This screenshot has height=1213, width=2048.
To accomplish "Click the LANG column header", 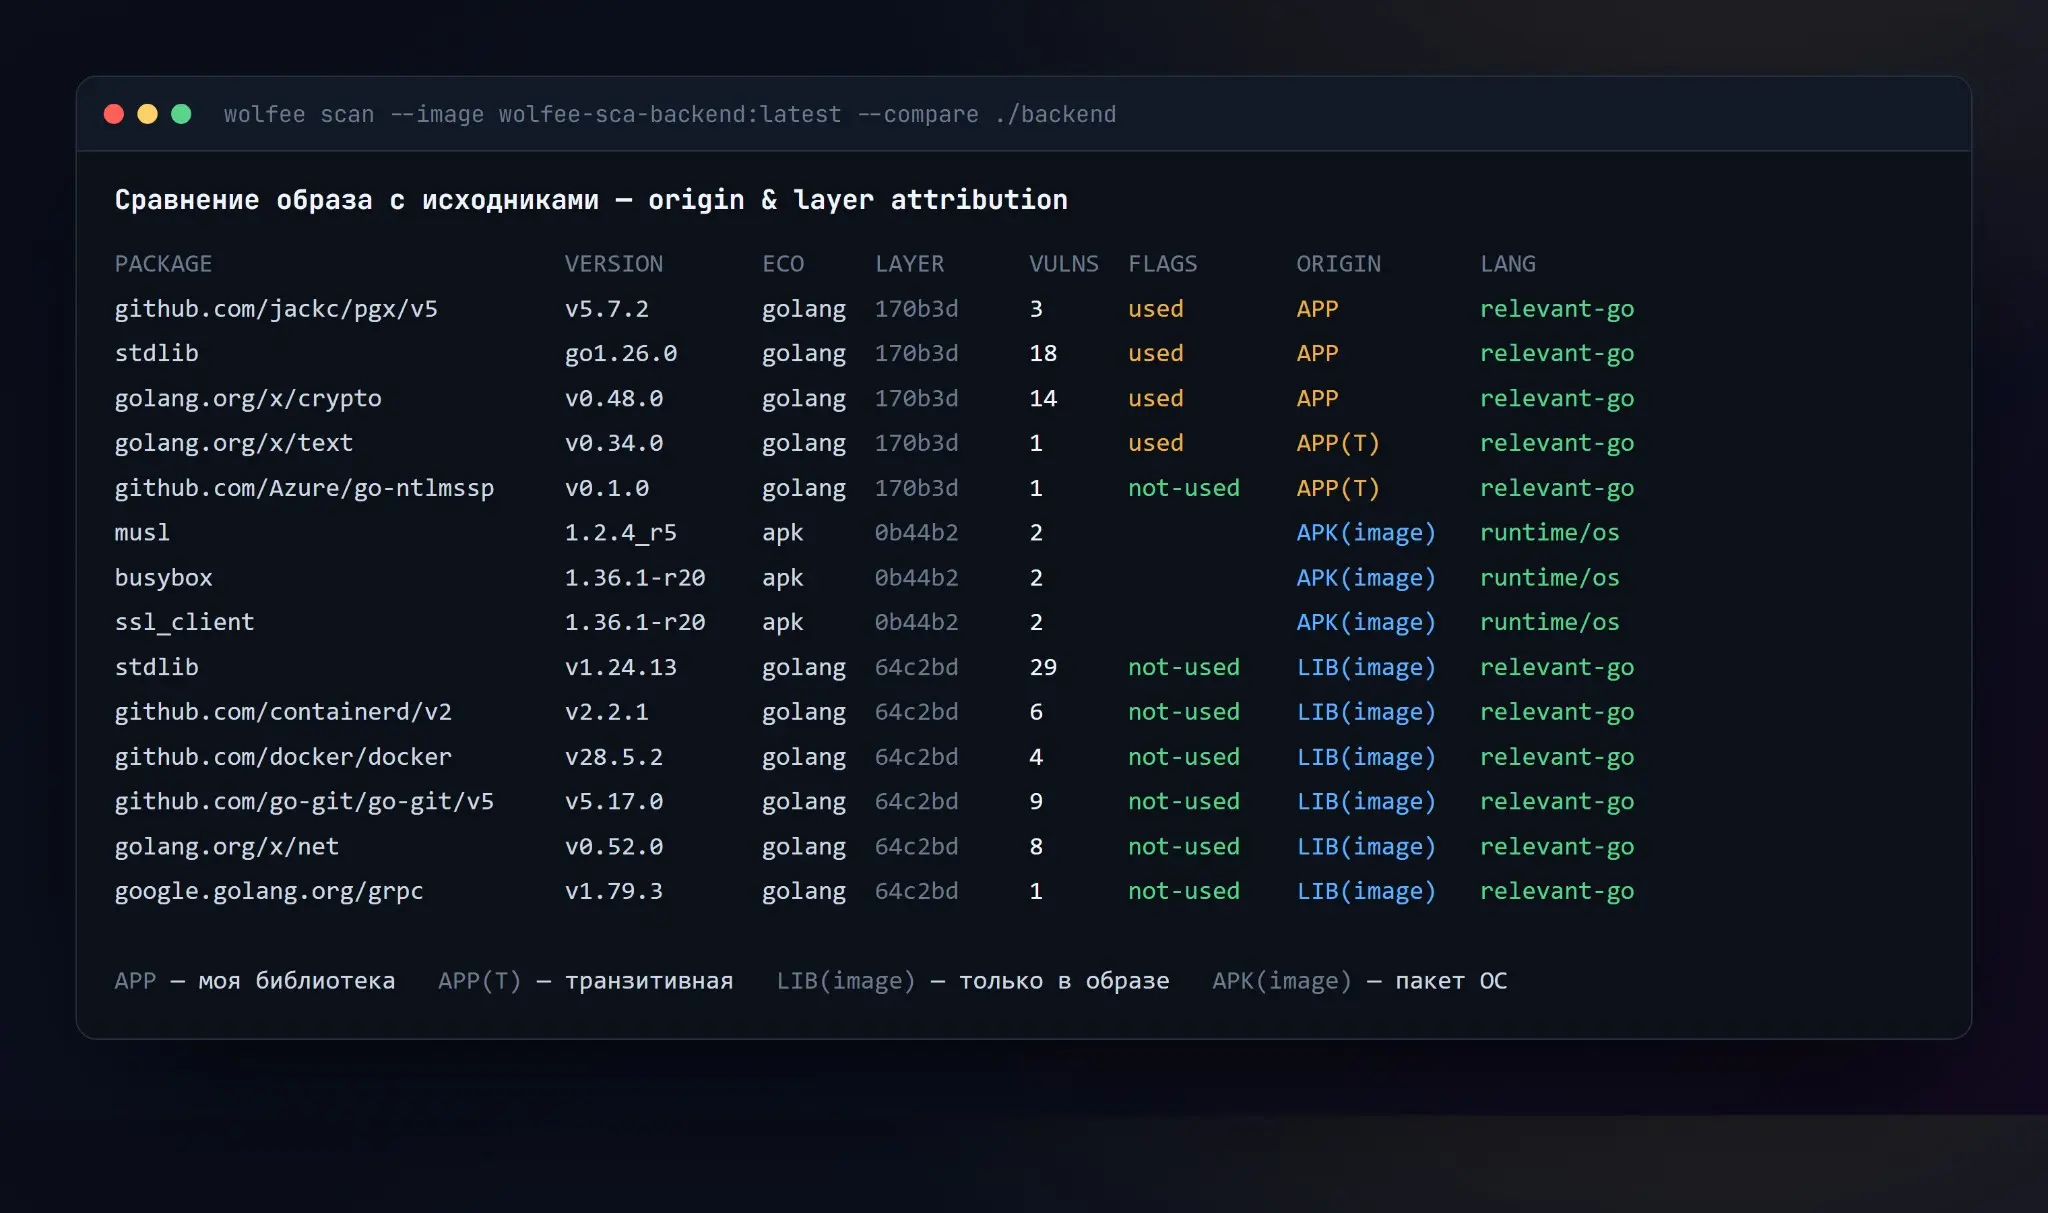I will coord(1508,264).
